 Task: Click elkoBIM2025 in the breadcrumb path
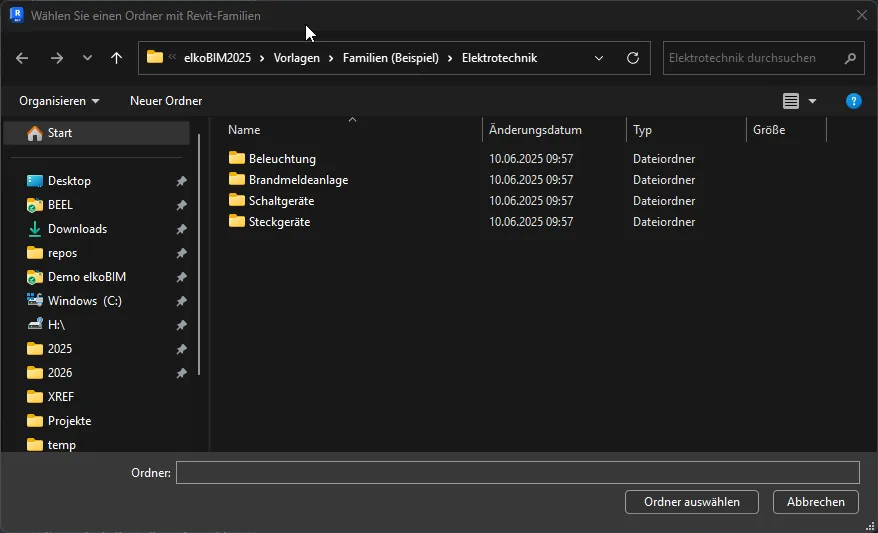coord(217,58)
